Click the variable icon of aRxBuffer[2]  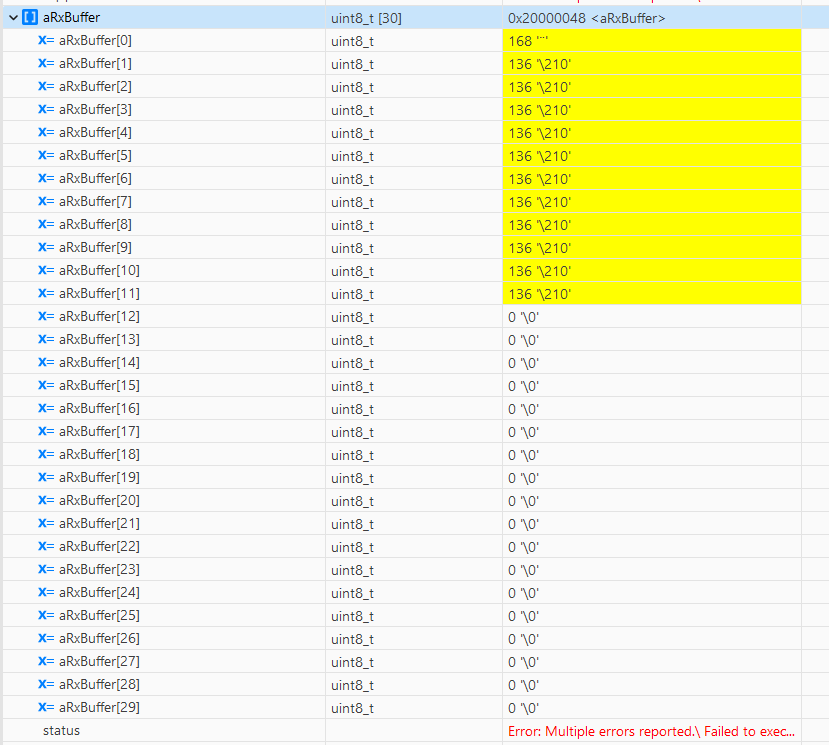(x=46, y=86)
